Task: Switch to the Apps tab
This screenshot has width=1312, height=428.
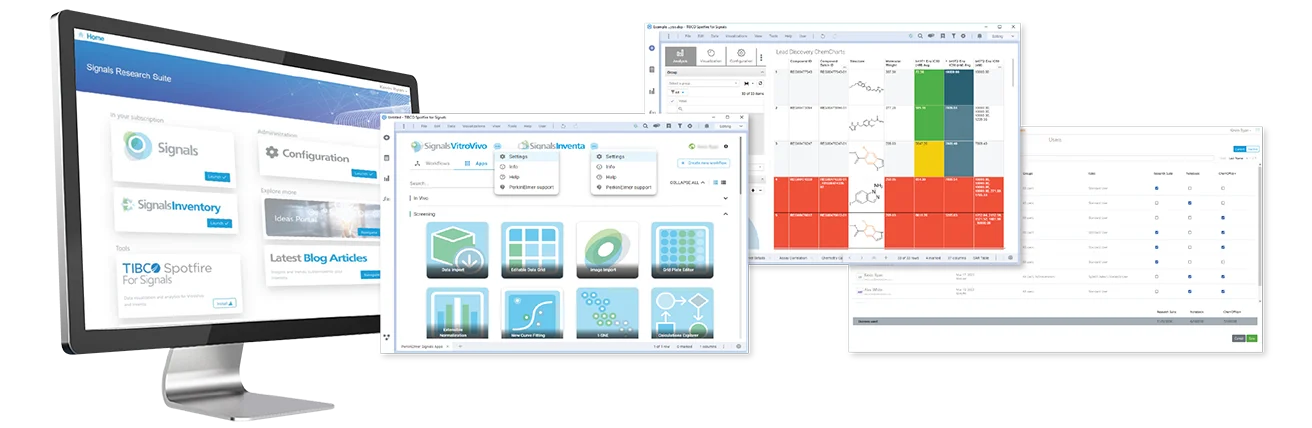Action: pos(476,162)
